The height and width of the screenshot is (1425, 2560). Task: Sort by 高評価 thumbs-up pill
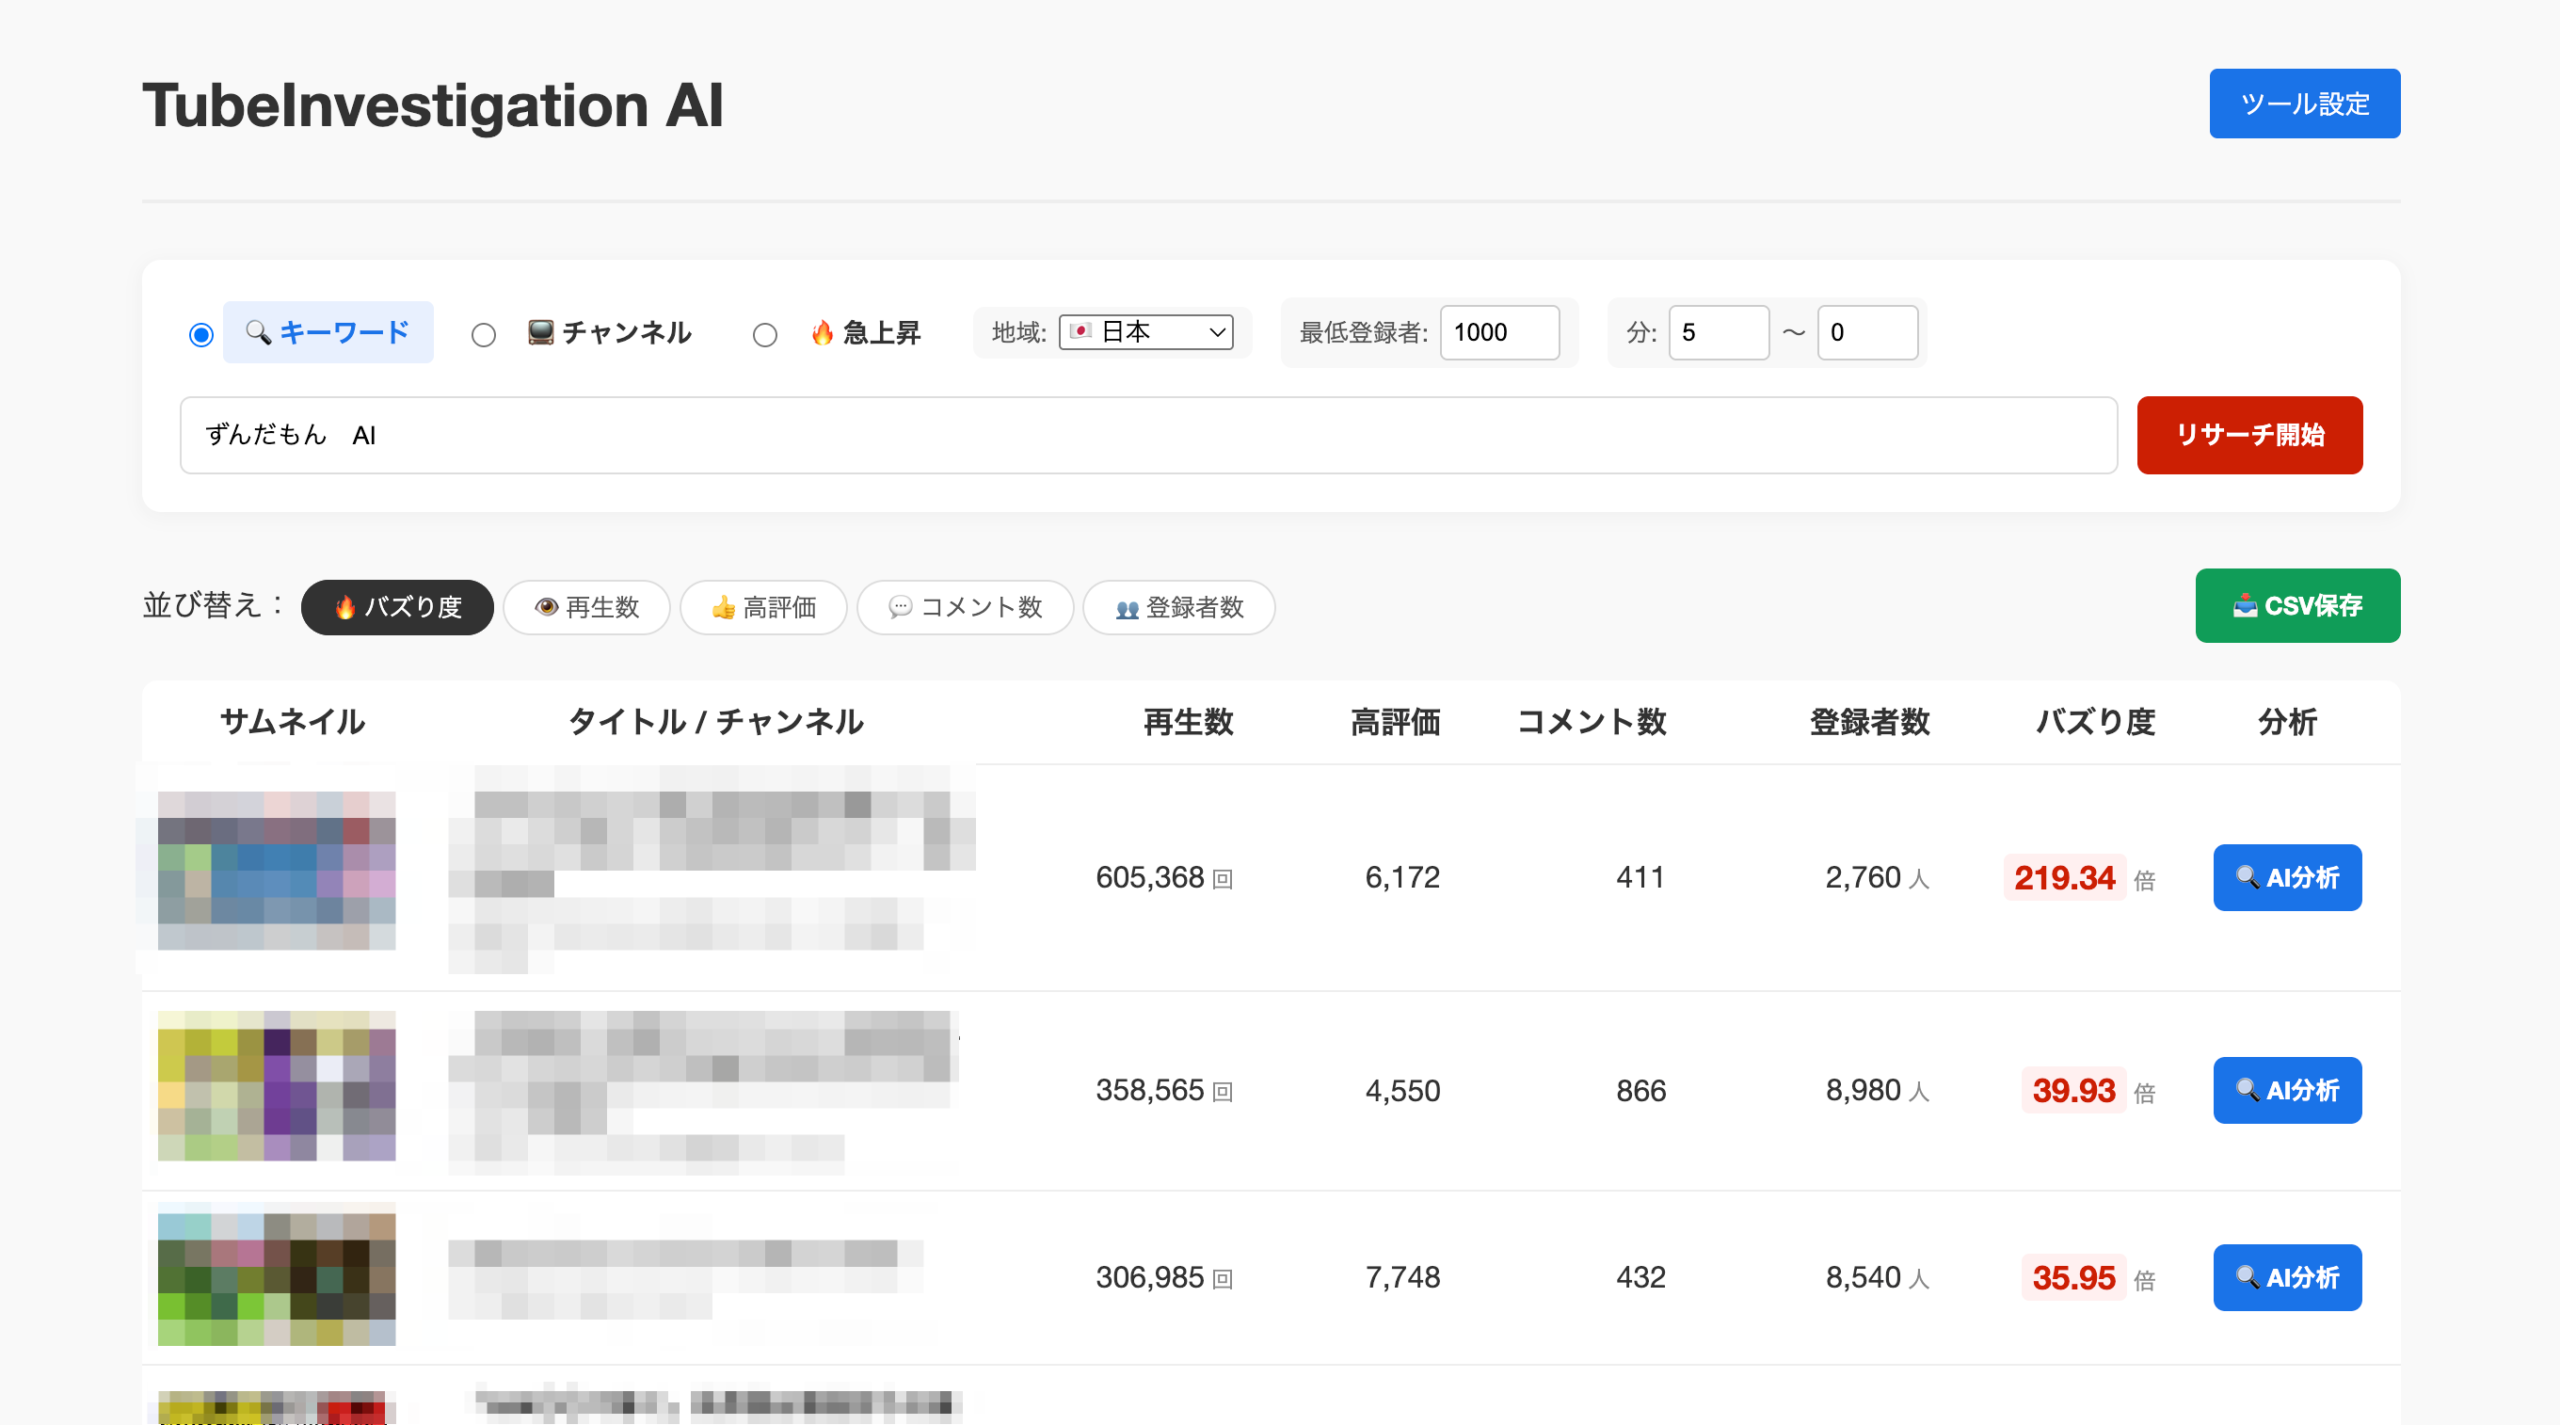[763, 607]
